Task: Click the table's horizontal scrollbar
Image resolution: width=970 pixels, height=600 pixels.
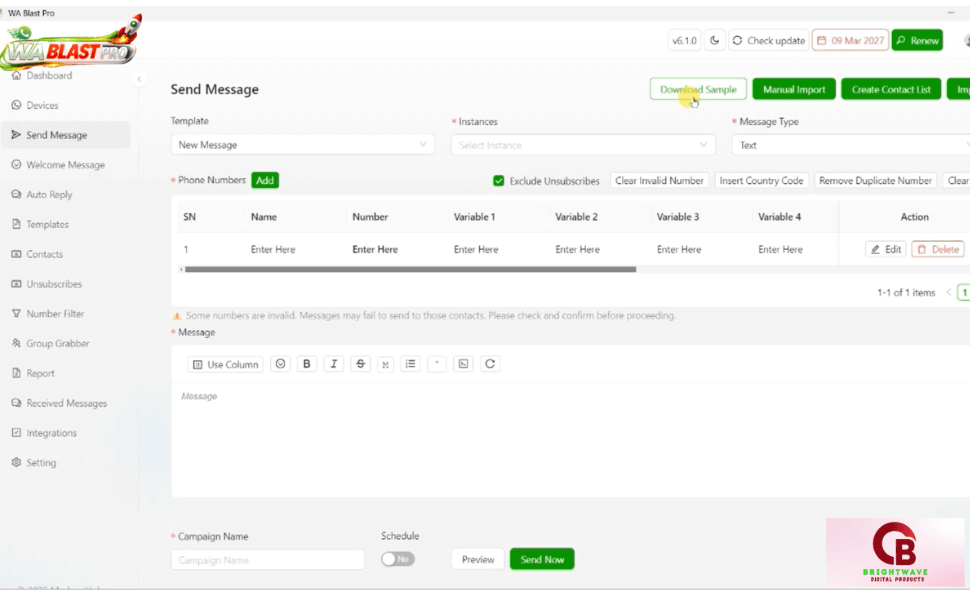Action: click(410, 269)
